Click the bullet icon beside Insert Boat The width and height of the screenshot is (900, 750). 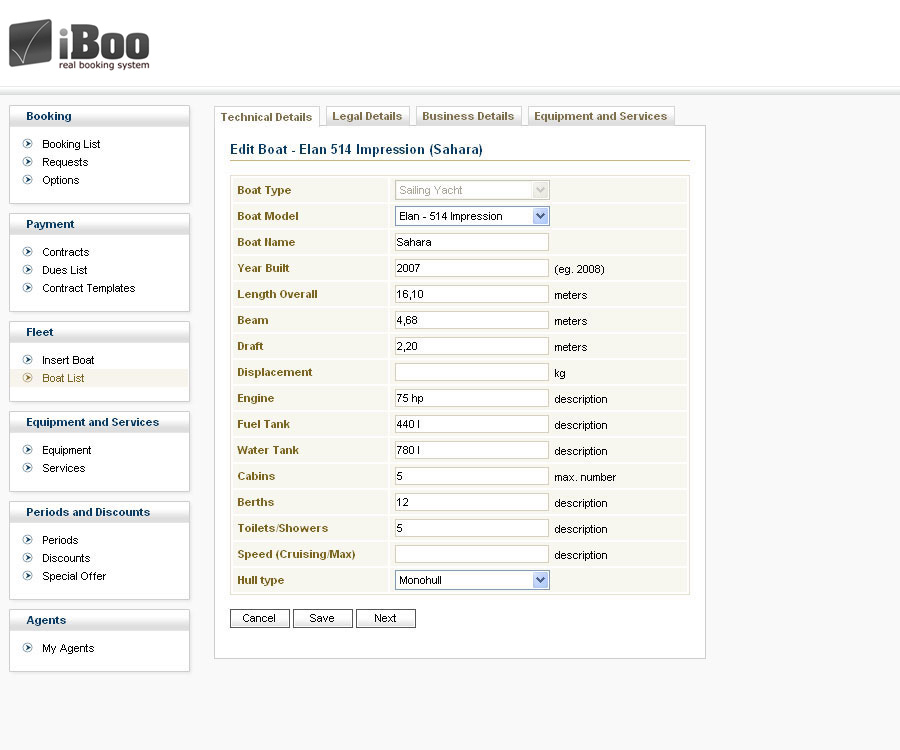[x=28, y=360]
